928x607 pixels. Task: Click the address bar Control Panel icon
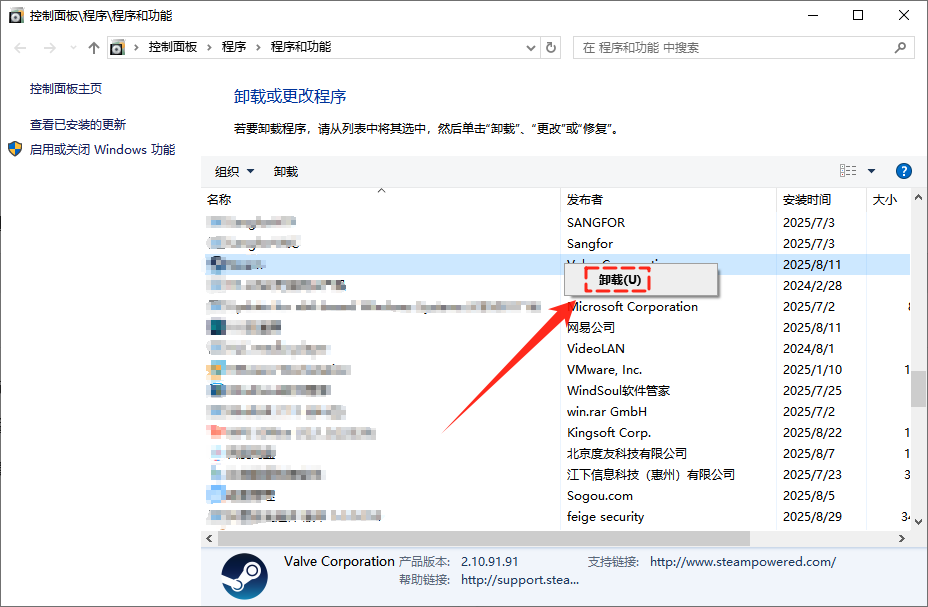[118, 47]
